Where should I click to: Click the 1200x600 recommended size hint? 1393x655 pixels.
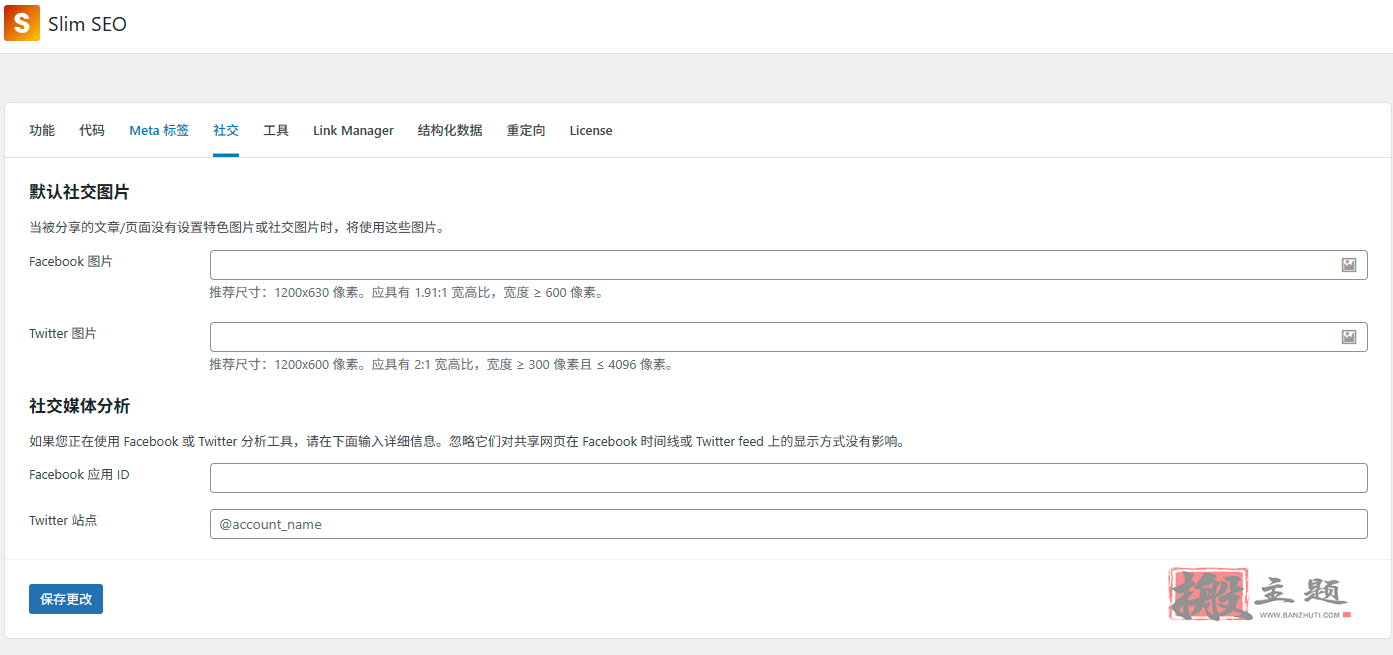click(441, 365)
